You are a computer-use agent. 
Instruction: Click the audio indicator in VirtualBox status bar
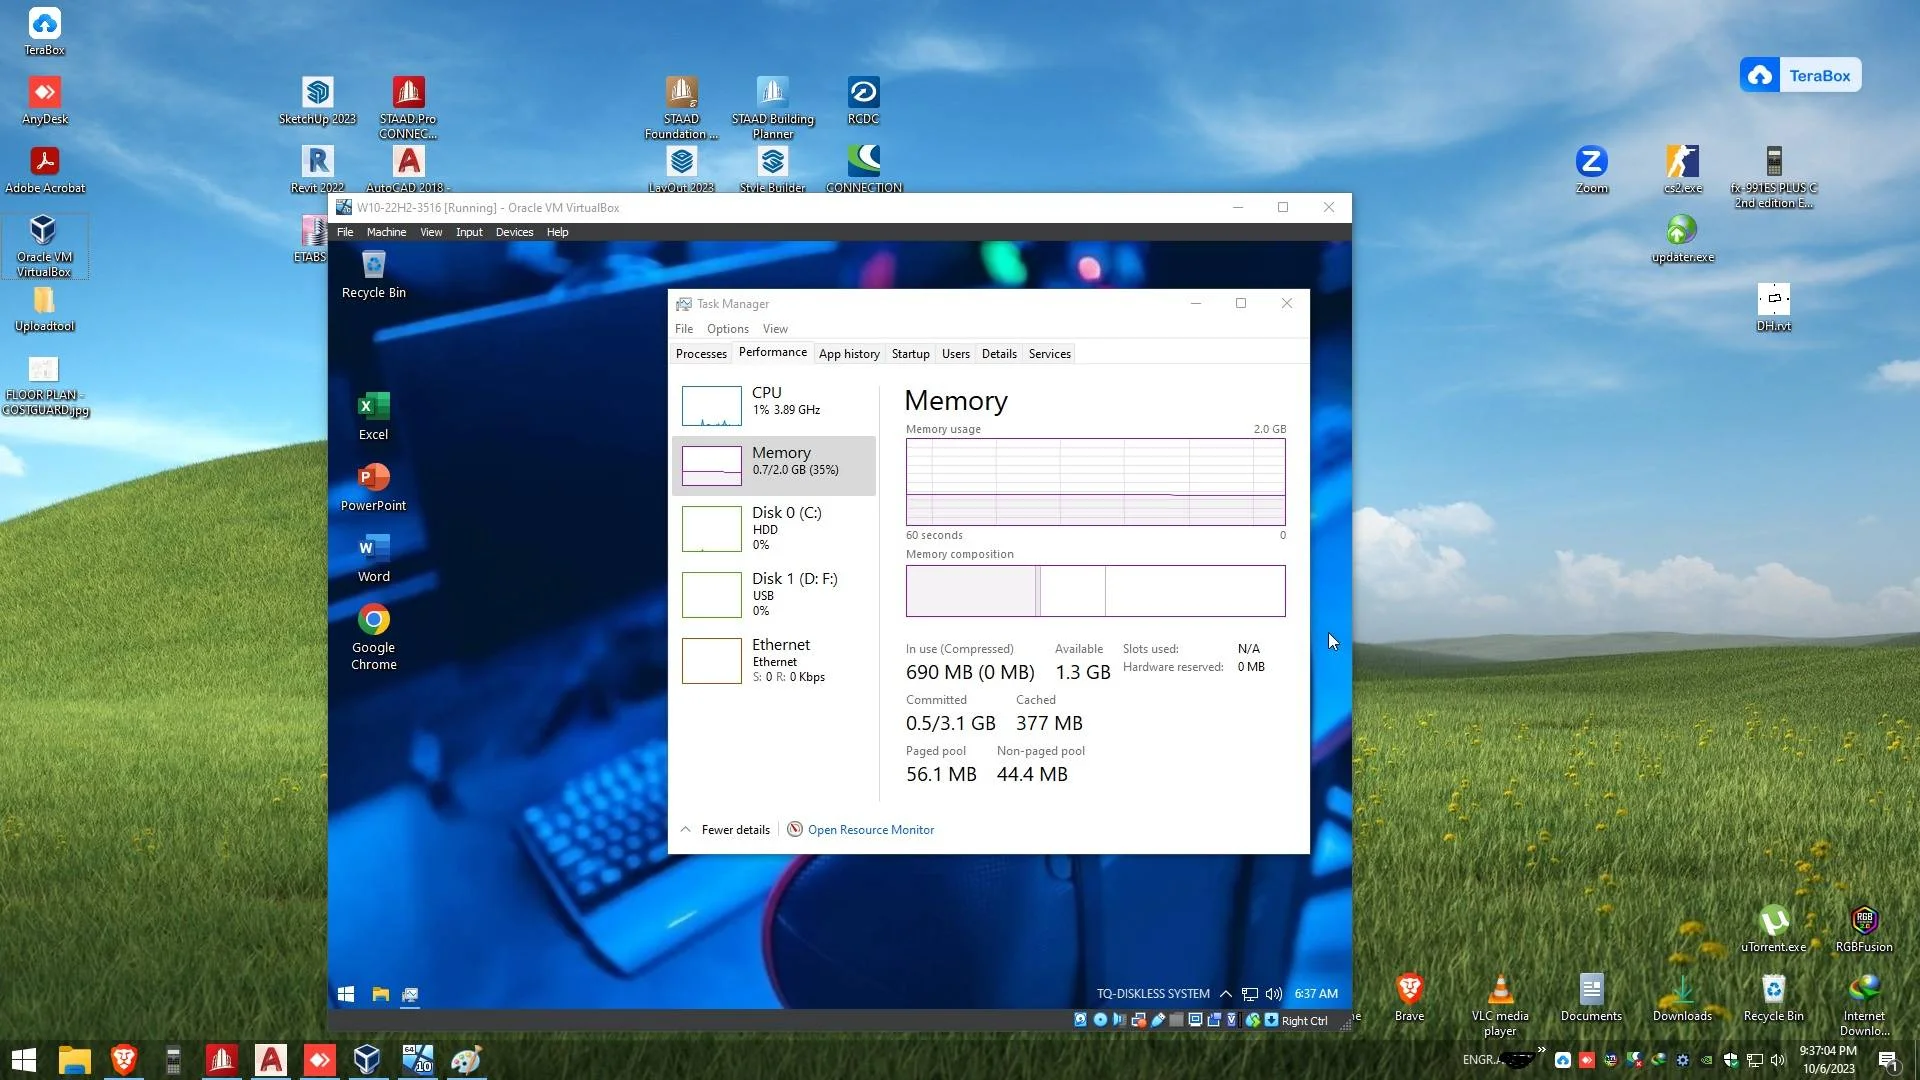[1119, 1020]
